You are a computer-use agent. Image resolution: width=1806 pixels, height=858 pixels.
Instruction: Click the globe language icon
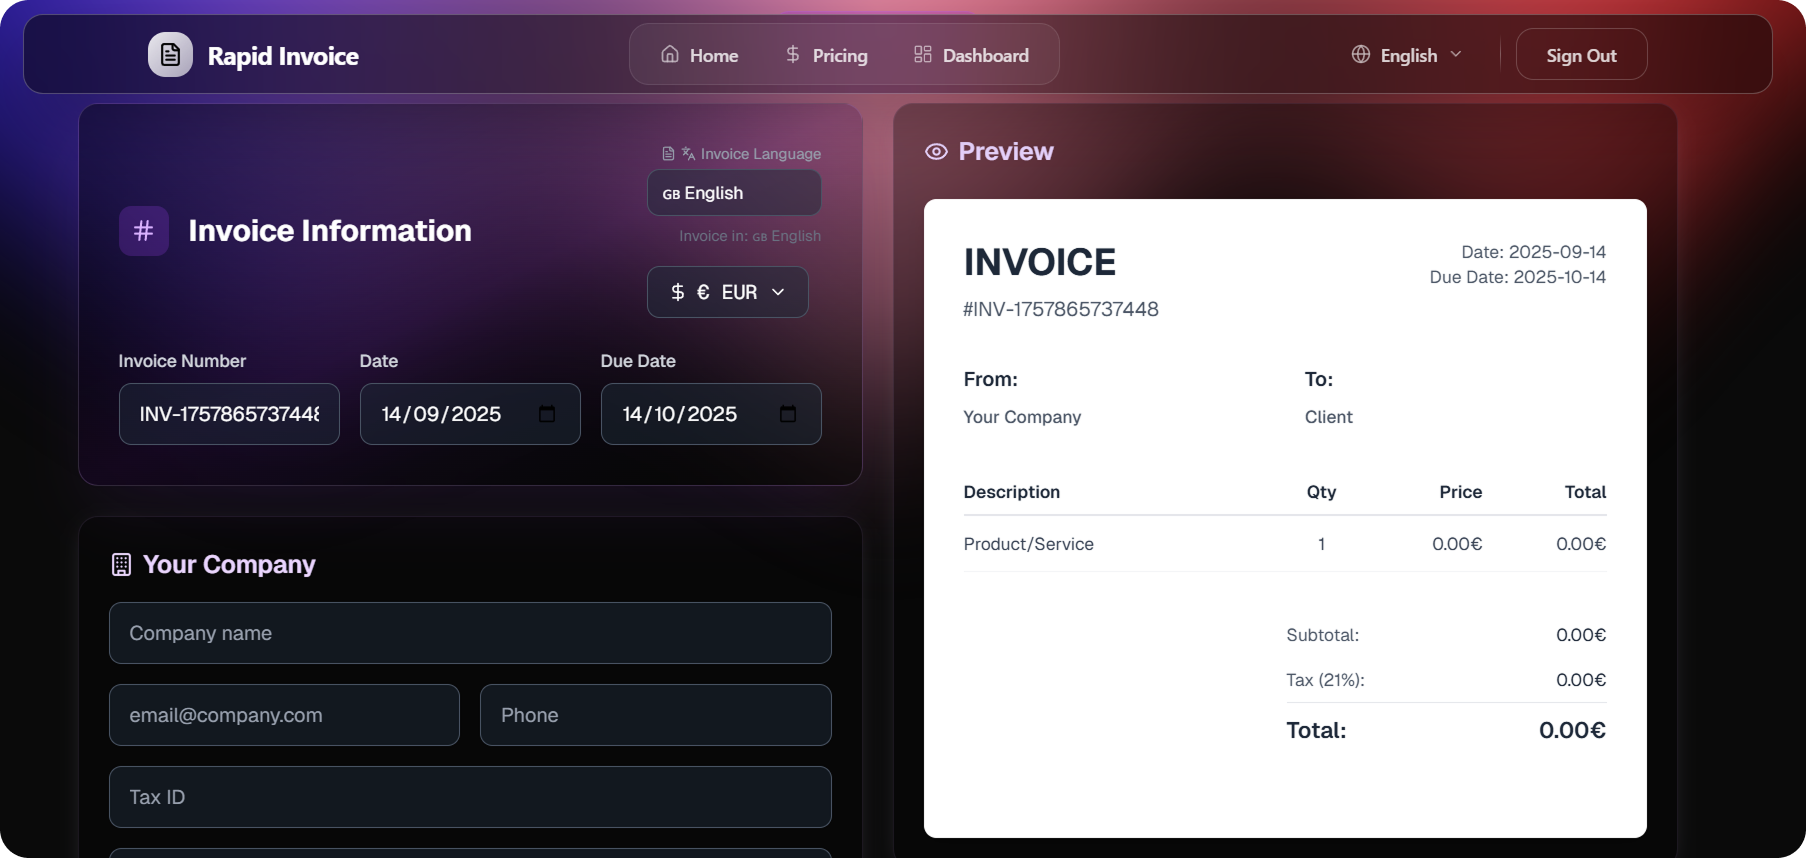[x=1361, y=55]
